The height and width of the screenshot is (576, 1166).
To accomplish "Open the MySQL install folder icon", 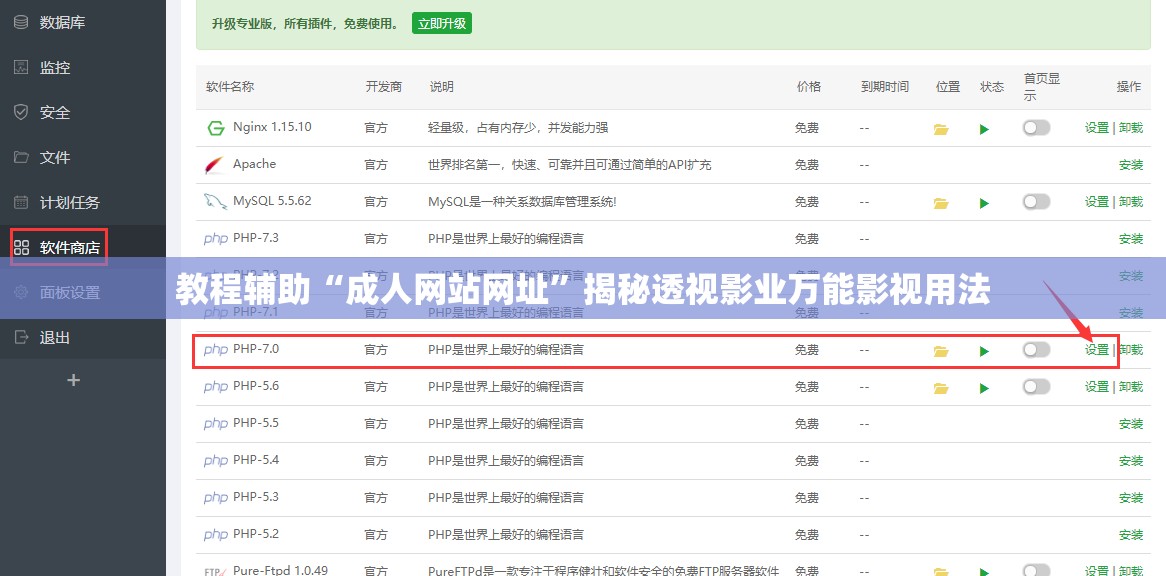I will click(941, 203).
